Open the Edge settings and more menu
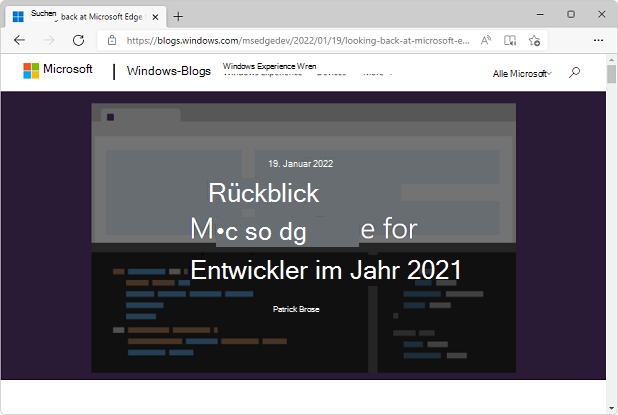The image size is (618, 415). (598, 40)
